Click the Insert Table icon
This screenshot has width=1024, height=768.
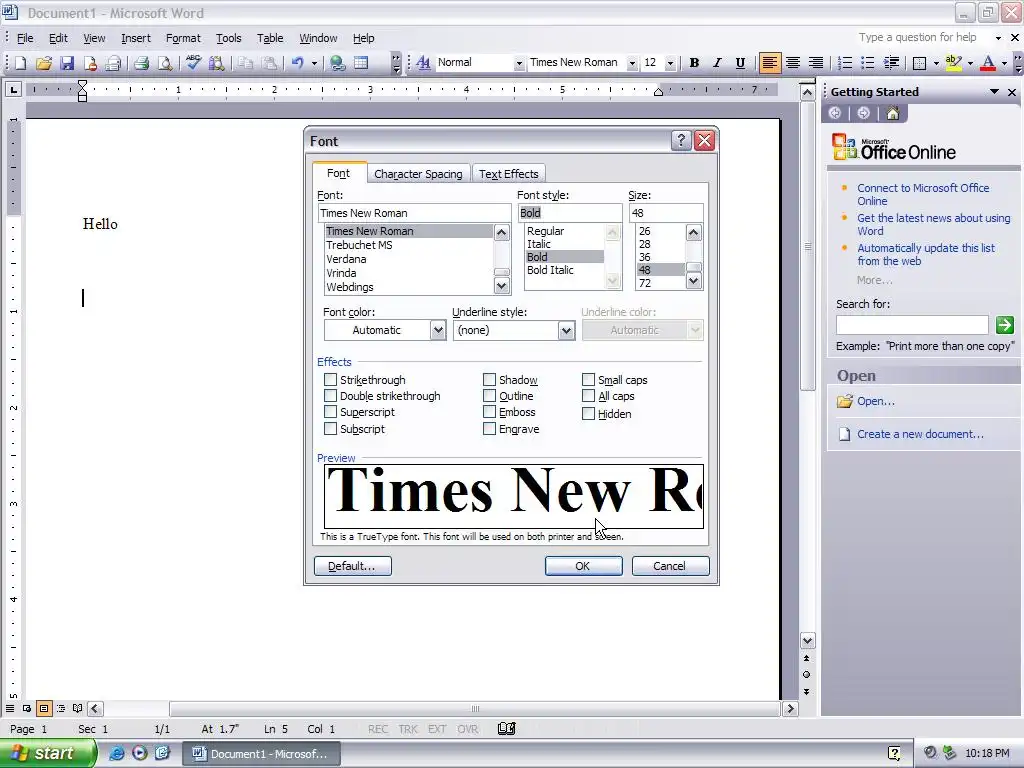(360, 63)
